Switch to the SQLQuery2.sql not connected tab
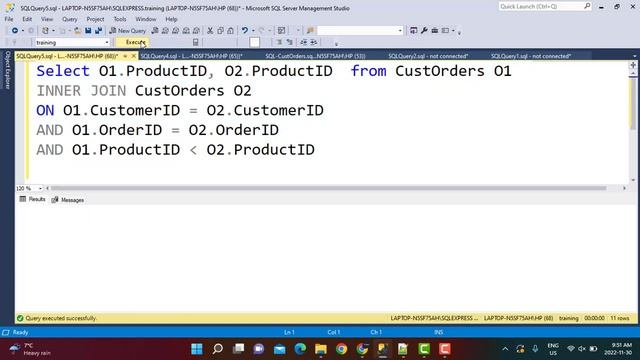Image resolution: width=640 pixels, height=360 pixels. (x=428, y=56)
